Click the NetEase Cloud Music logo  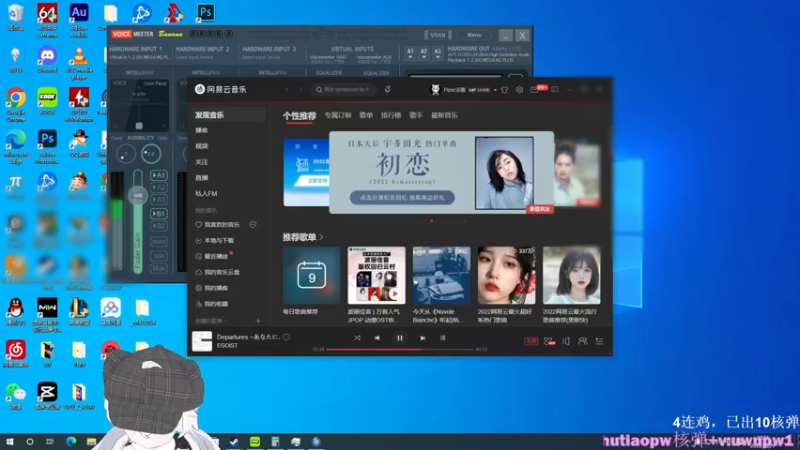[x=220, y=89]
